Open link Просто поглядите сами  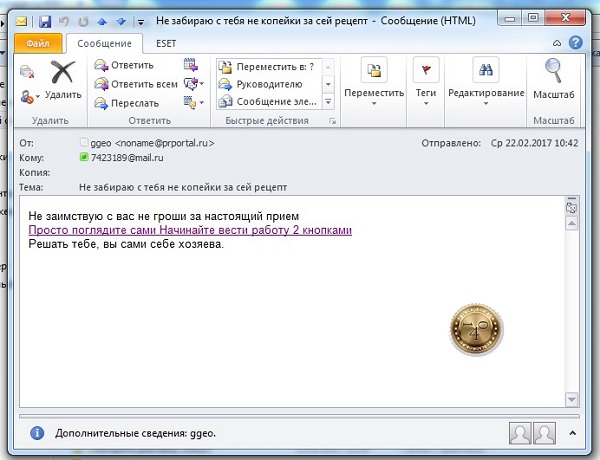[x=190, y=230]
